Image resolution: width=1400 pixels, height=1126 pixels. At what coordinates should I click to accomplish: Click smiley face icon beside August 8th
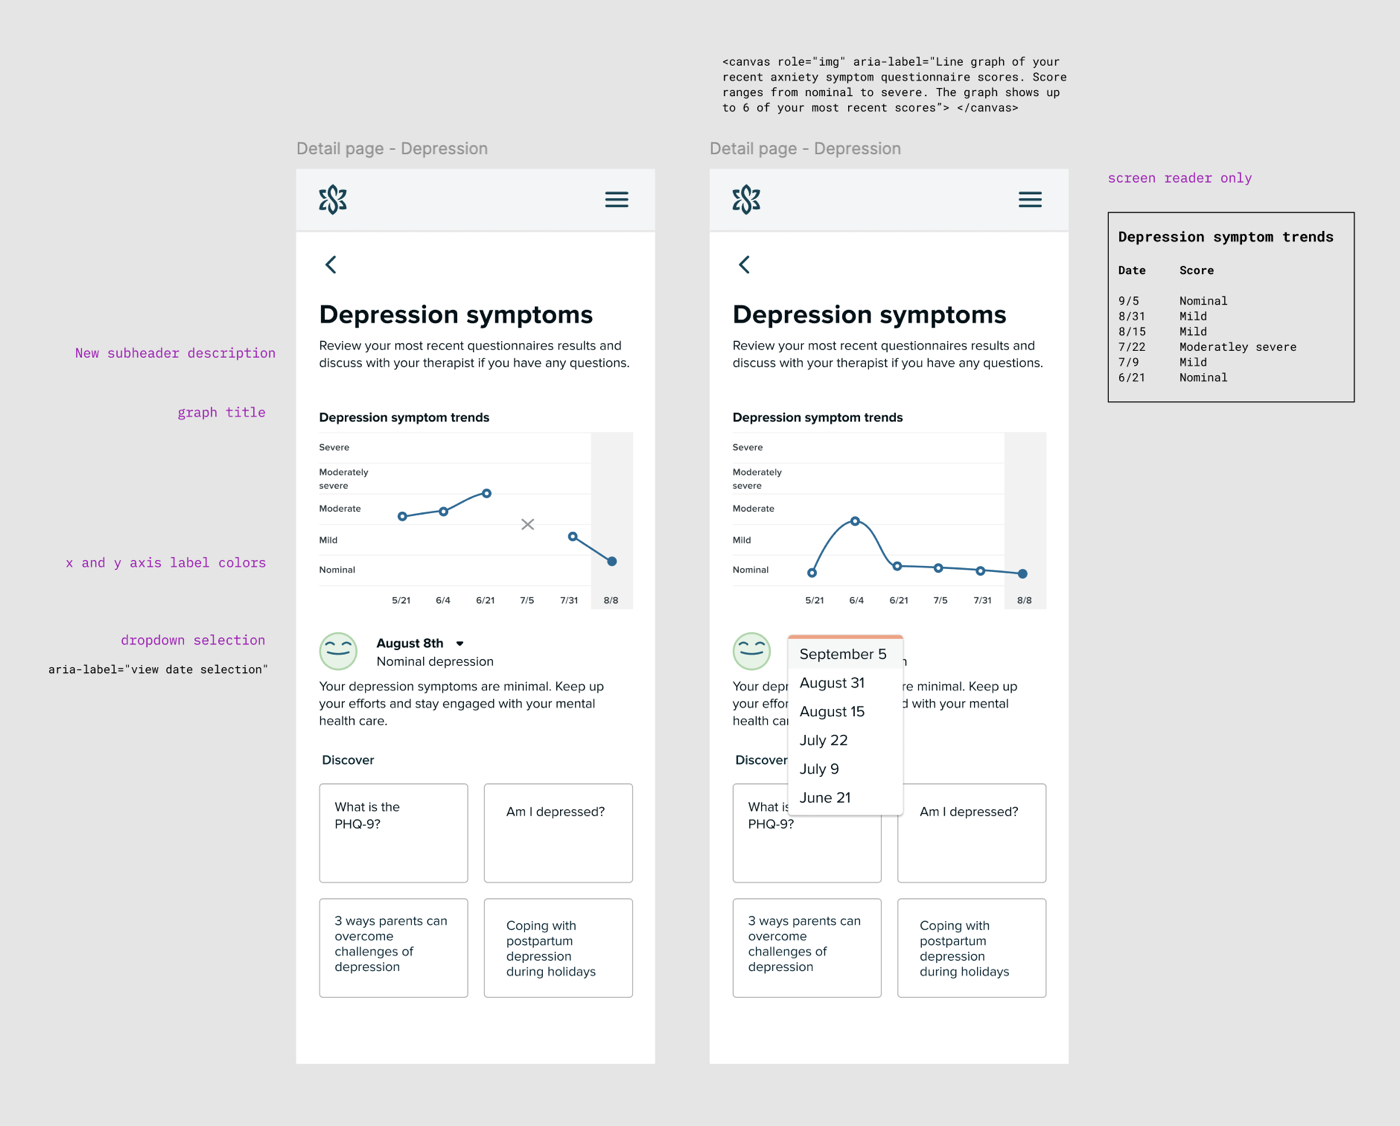click(338, 651)
